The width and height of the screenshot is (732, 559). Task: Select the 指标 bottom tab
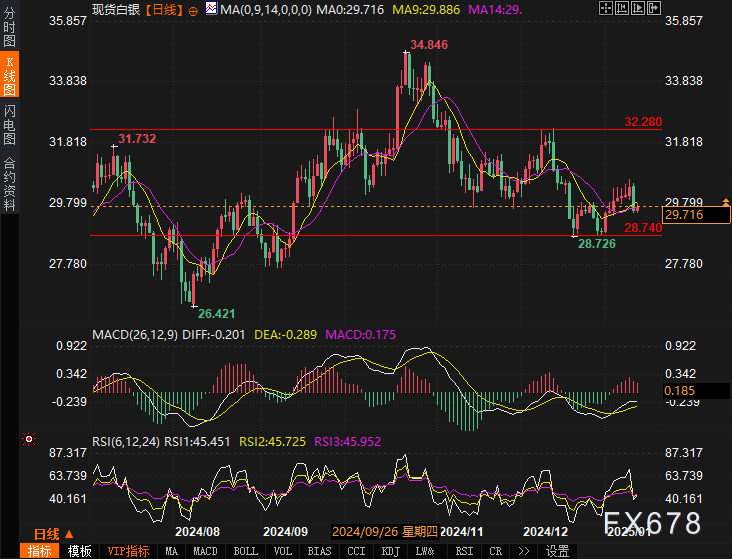click(x=40, y=551)
